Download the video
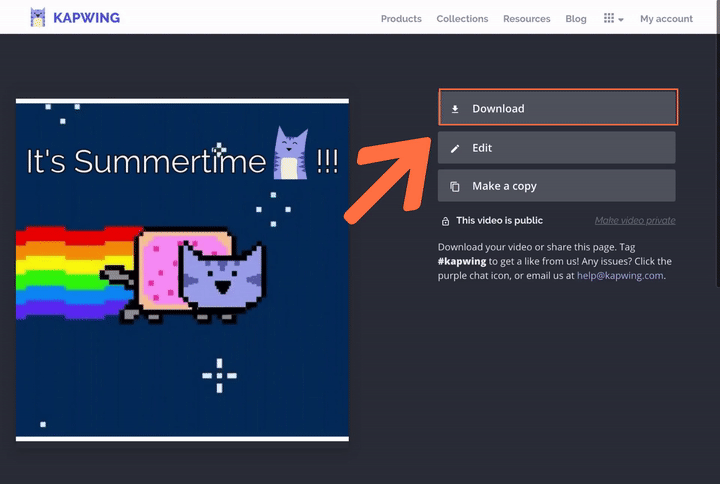 tap(558, 107)
